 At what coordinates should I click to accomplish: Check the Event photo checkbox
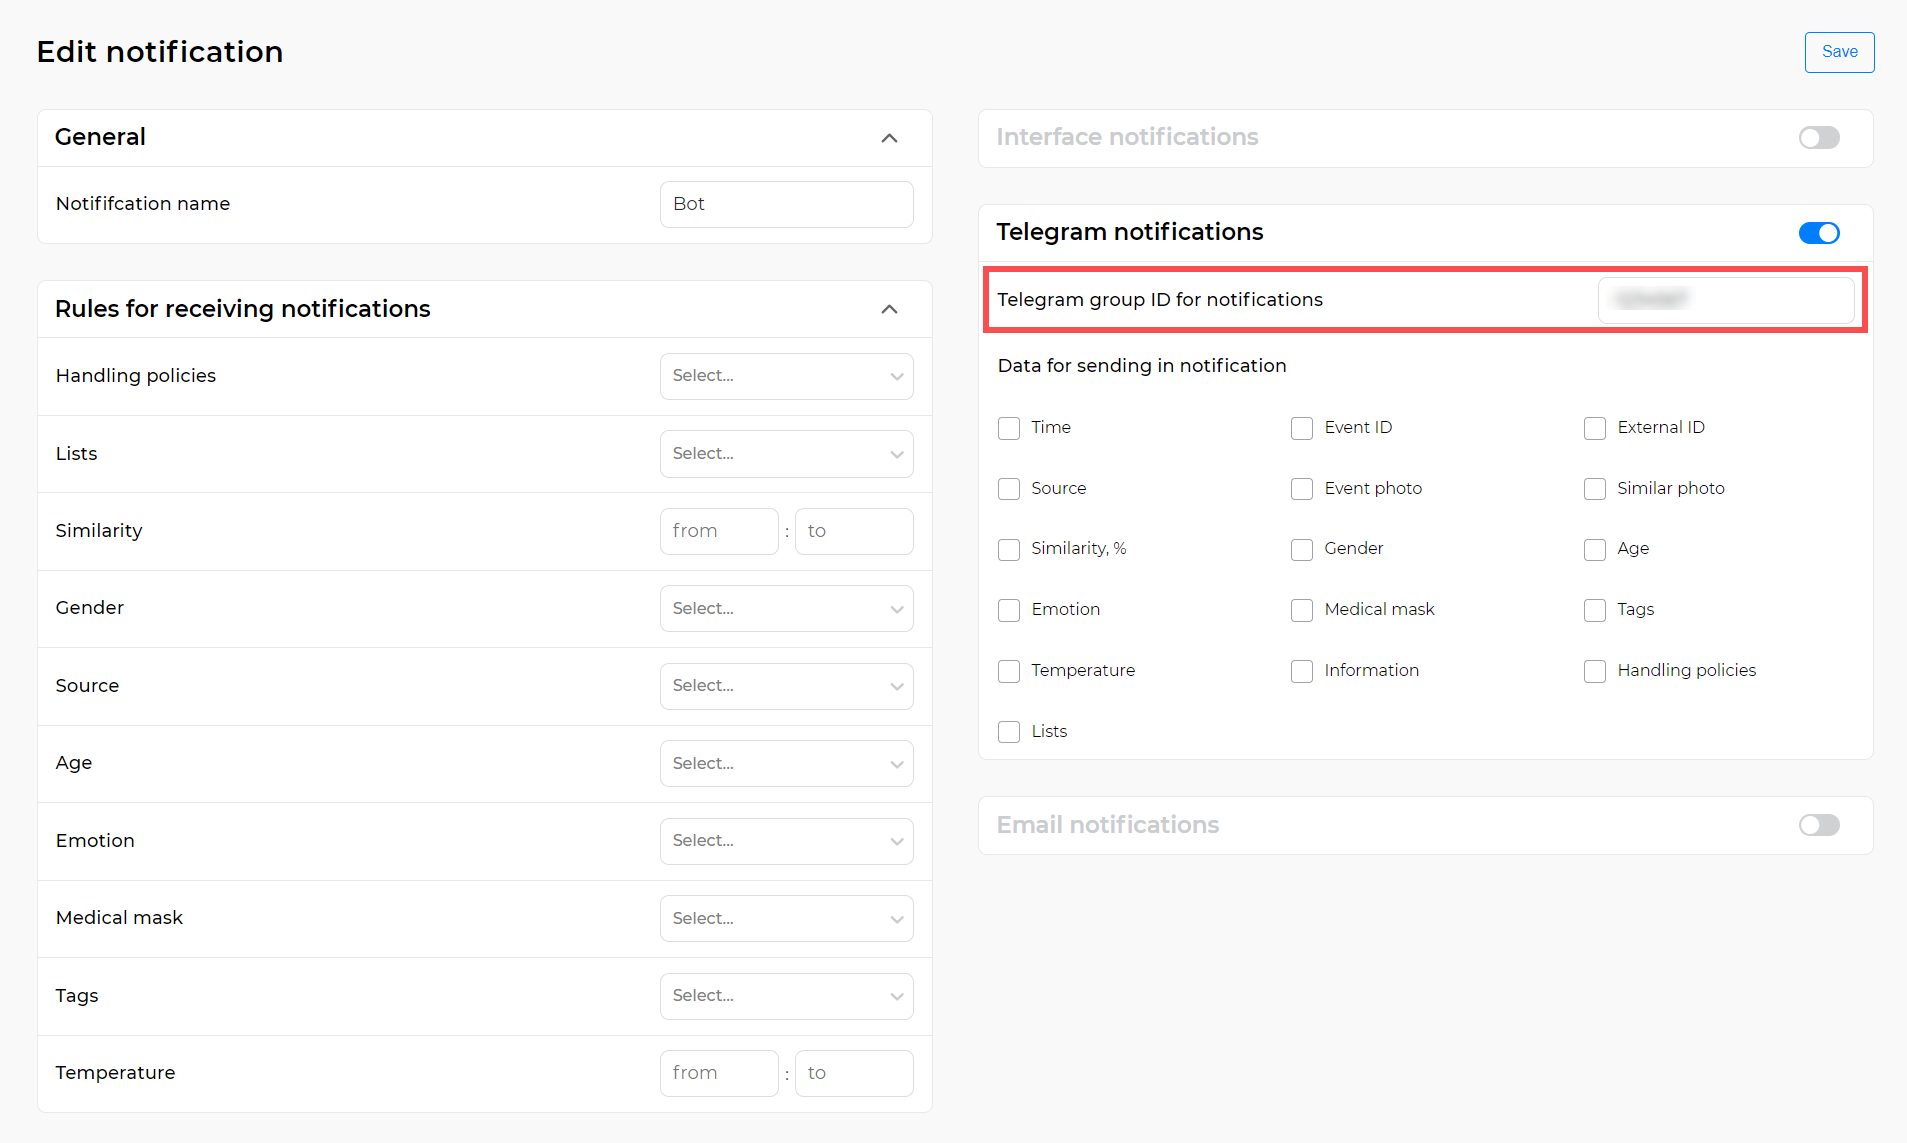point(1301,489)
